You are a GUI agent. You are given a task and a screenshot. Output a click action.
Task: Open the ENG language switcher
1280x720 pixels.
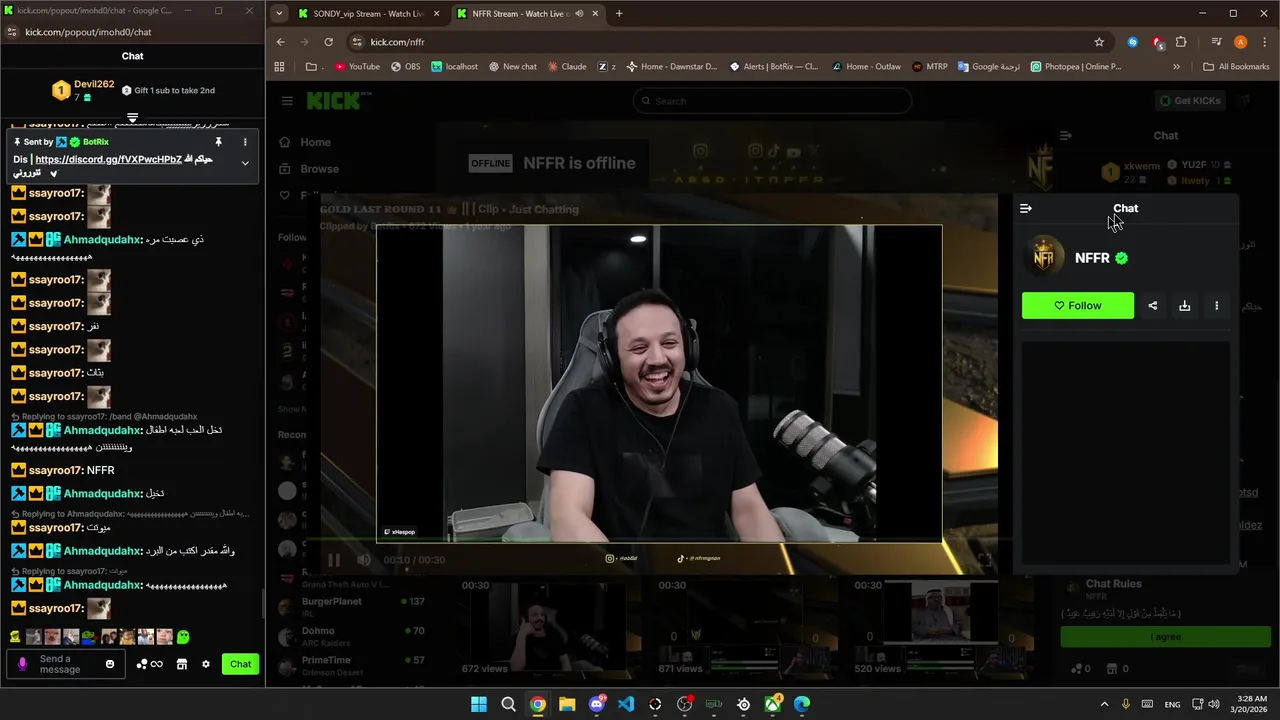pyautogui.click(x=1172, y=704)
